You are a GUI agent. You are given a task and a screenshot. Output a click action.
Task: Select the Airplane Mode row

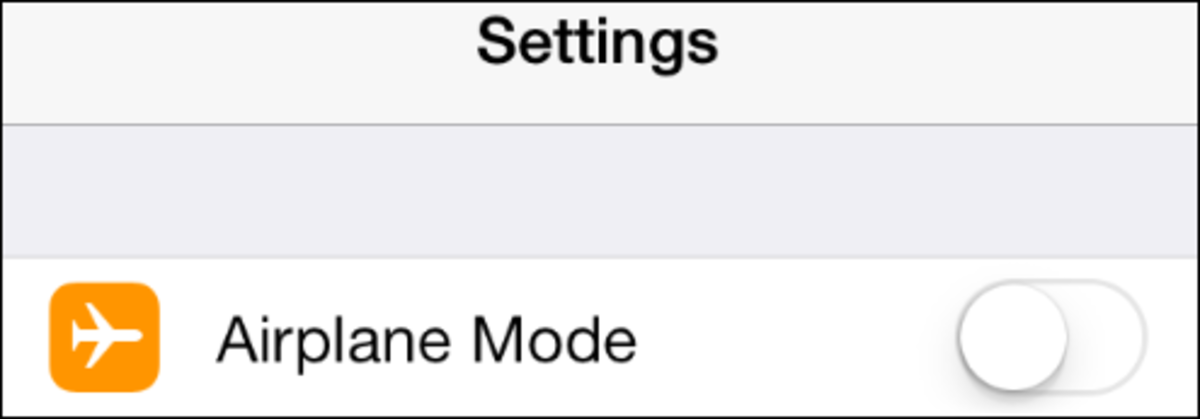tap(600, 337)
